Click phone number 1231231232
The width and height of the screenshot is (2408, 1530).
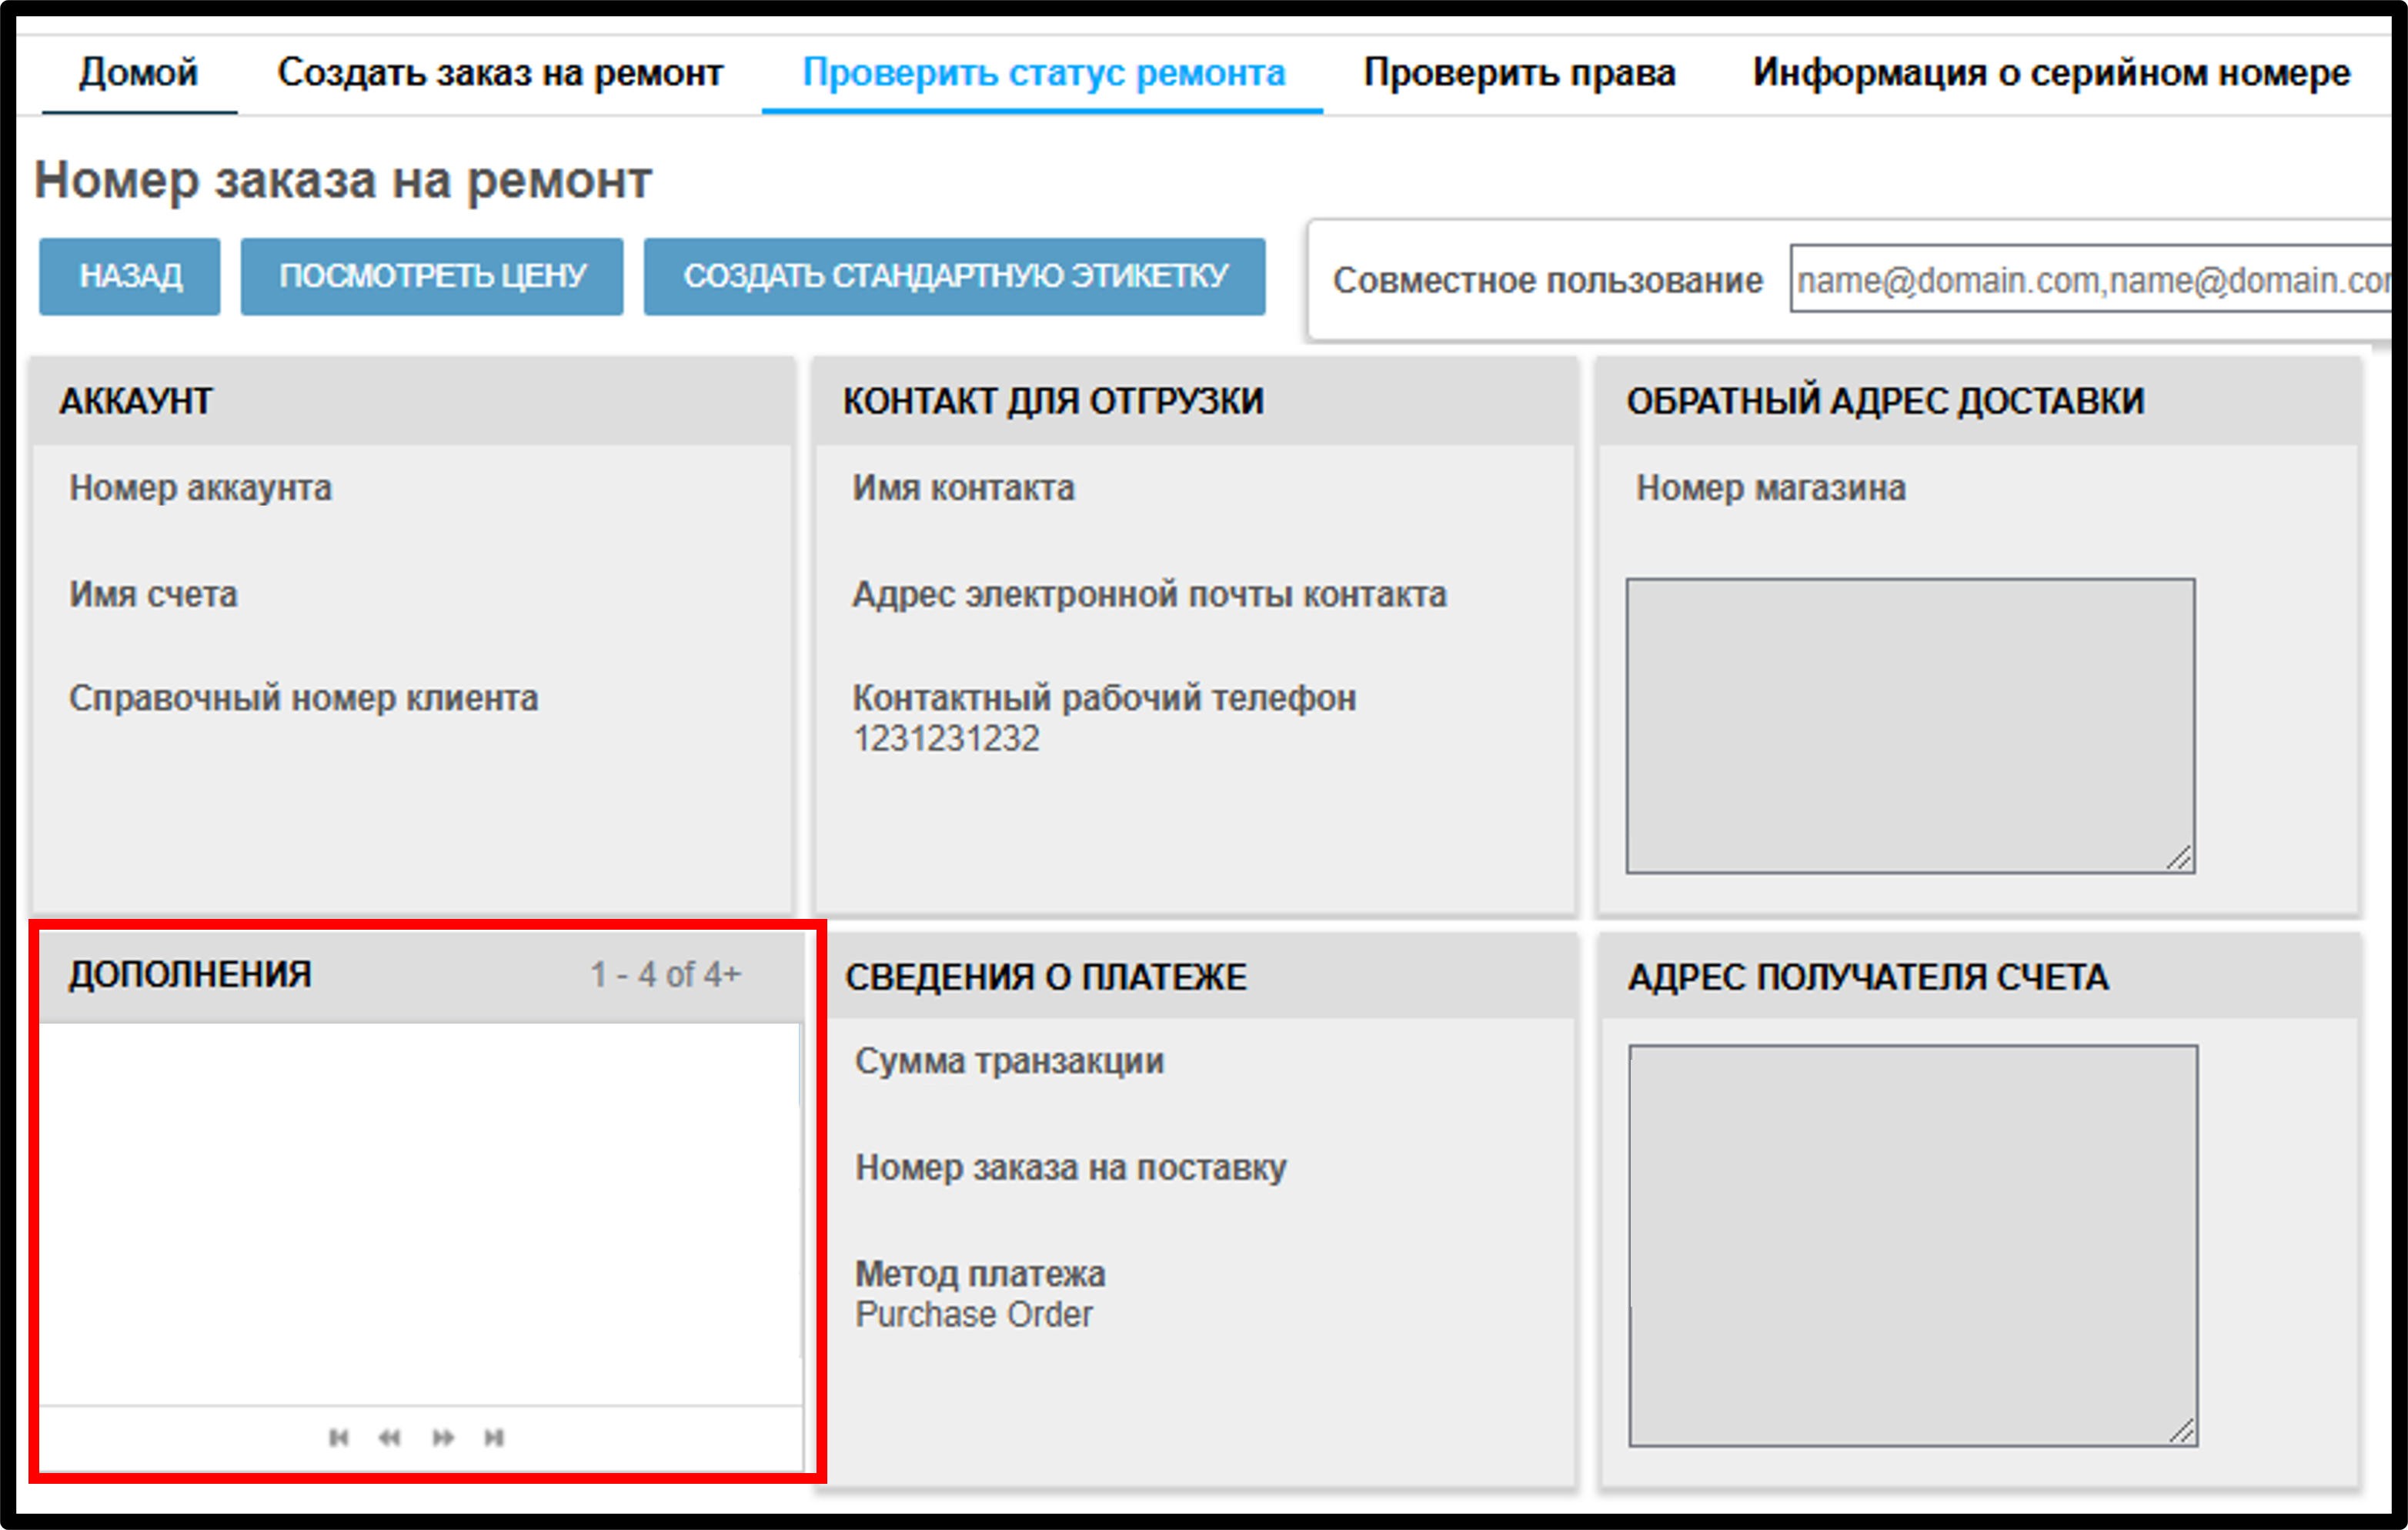946,739
